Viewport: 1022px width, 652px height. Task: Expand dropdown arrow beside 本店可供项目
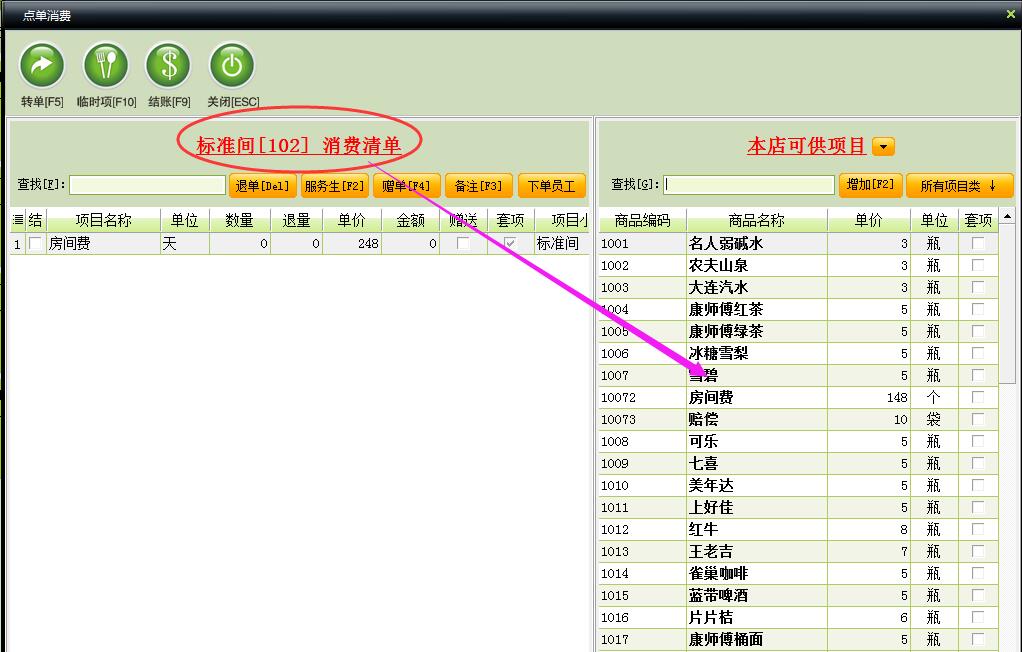tap(883, 147)
